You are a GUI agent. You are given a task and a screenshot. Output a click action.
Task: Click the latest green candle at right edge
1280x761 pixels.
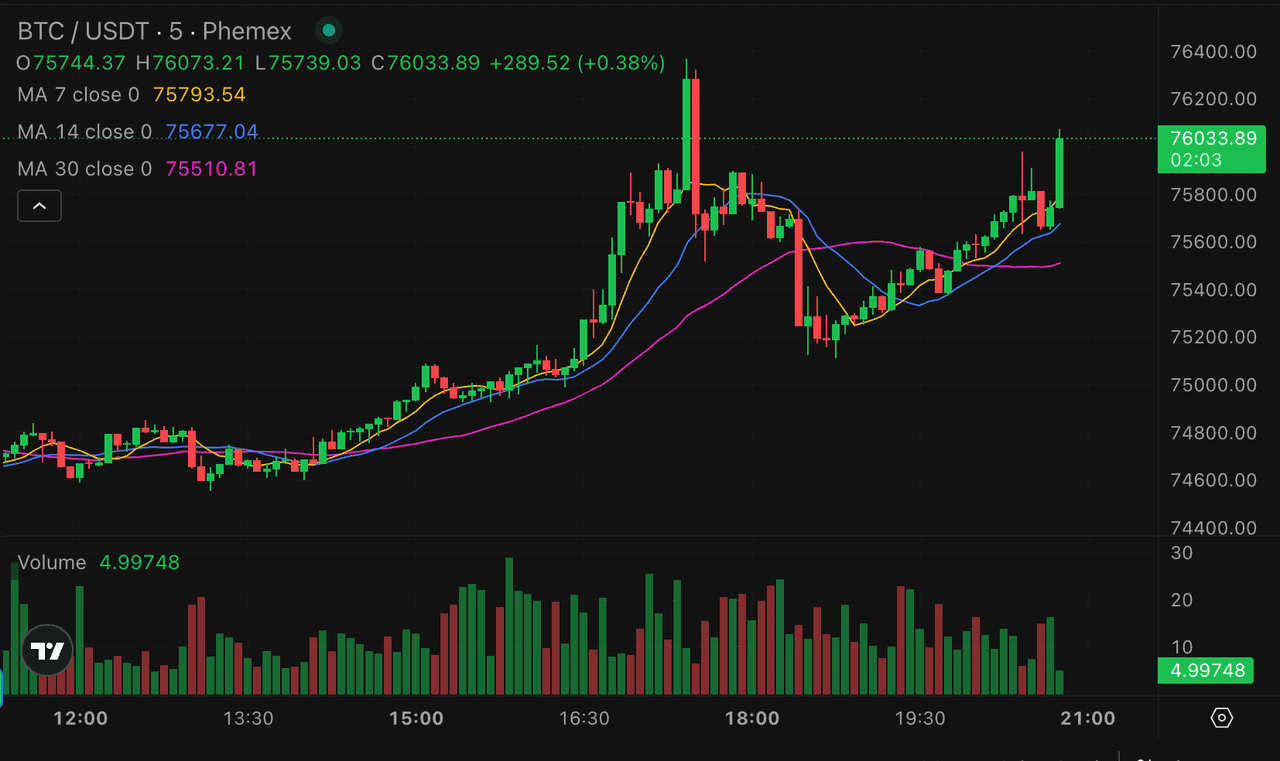(1059, 172)
